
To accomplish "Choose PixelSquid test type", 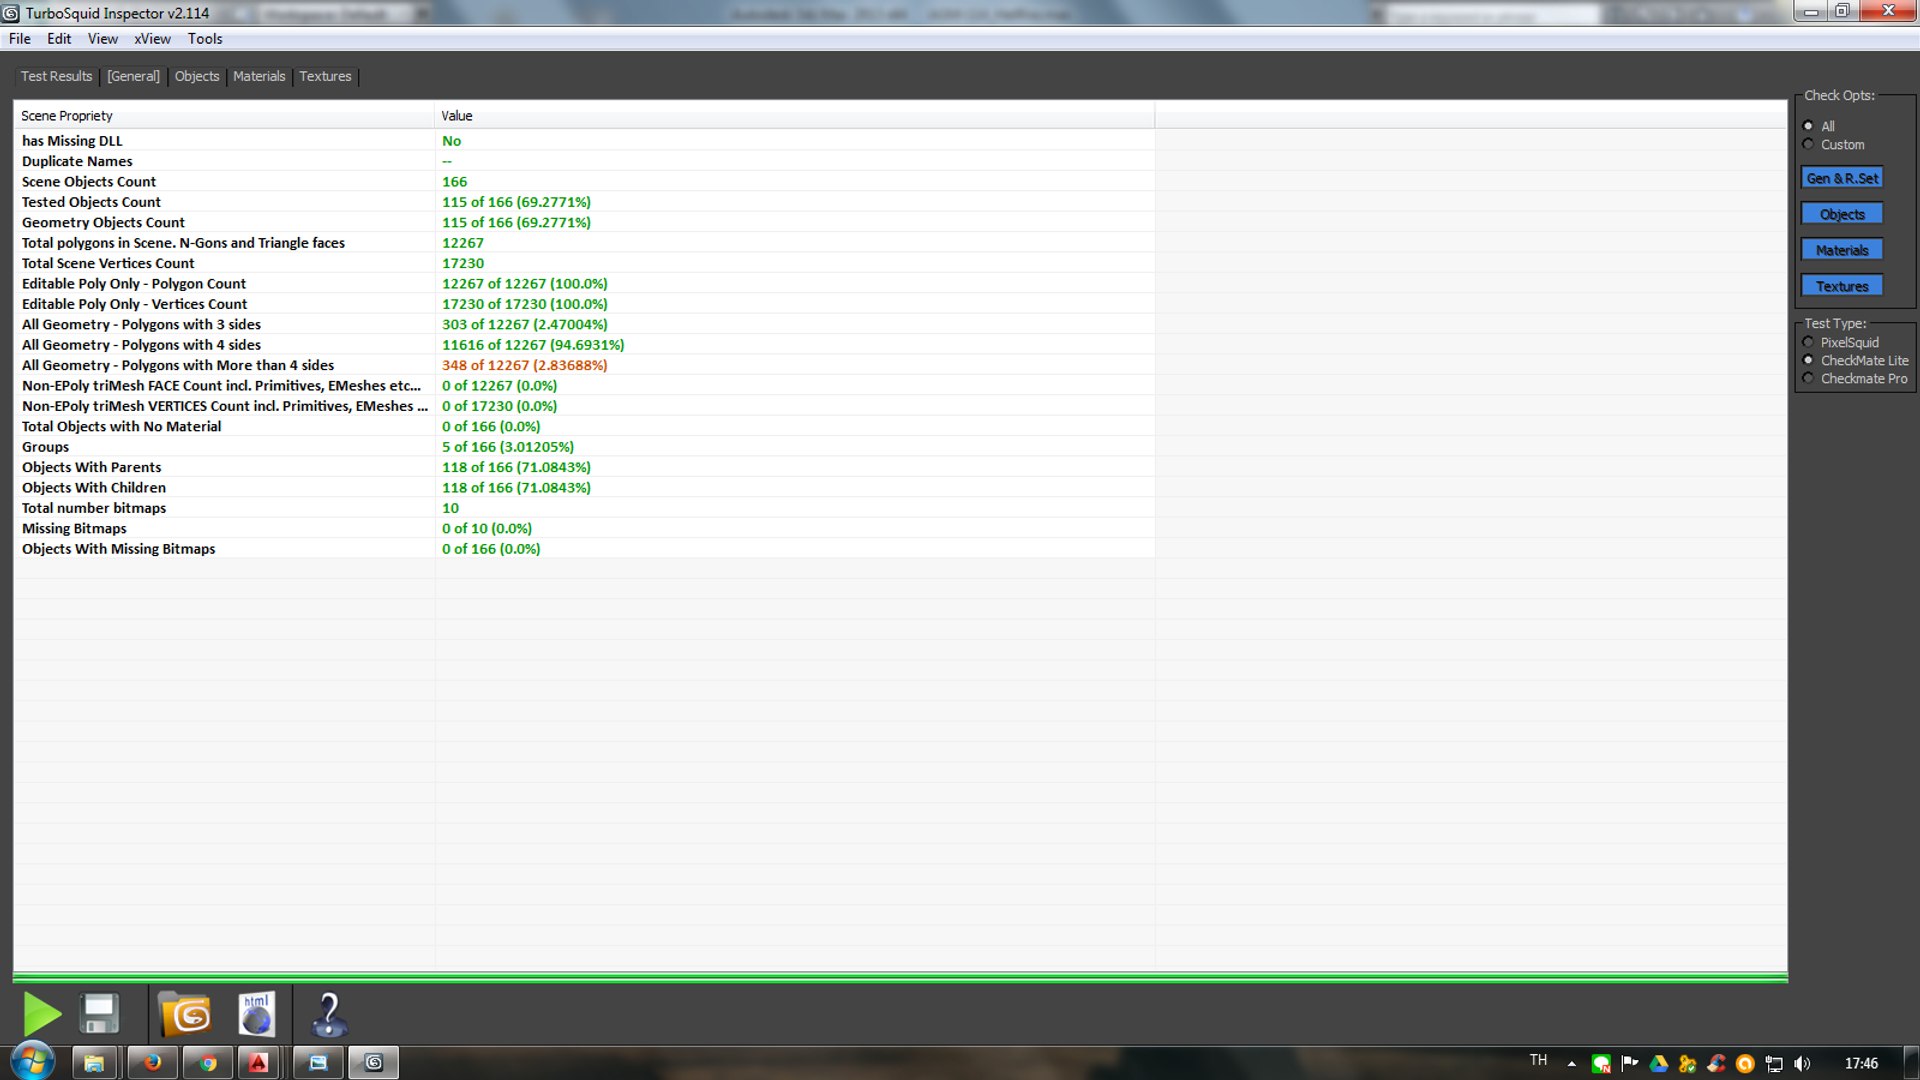I will pyautogui.click(x=1808, y=342).
